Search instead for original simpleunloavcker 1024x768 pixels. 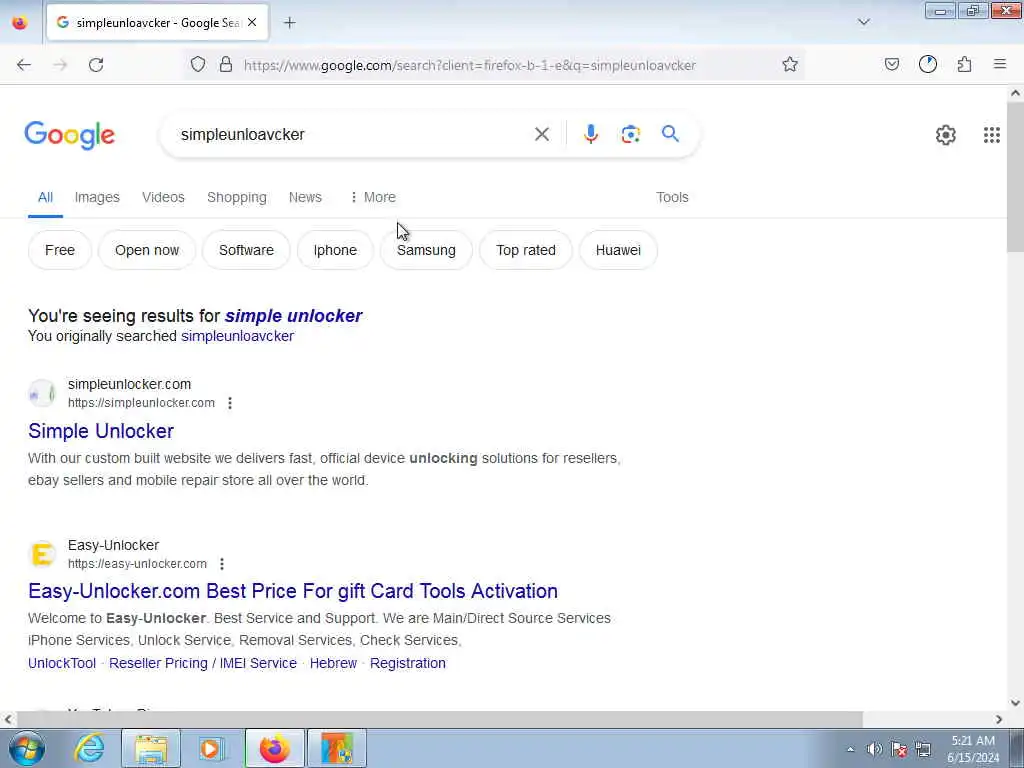click(237, 336)
